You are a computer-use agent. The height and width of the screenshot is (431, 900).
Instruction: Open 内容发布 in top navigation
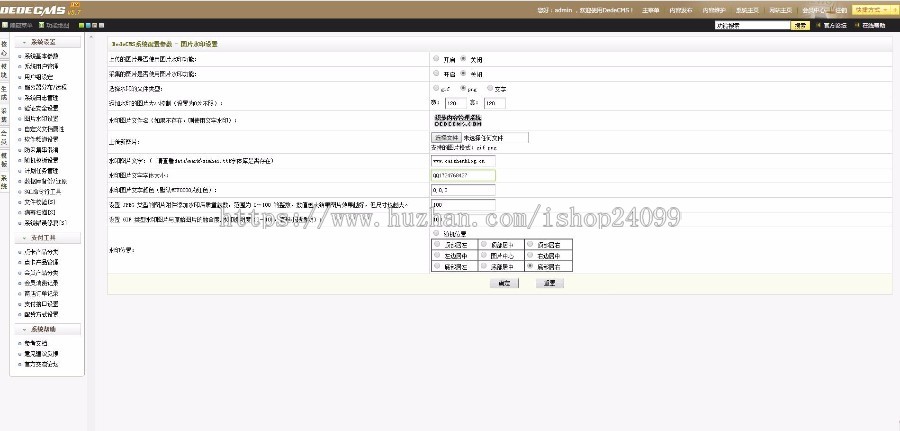click(x=681, y=10)
